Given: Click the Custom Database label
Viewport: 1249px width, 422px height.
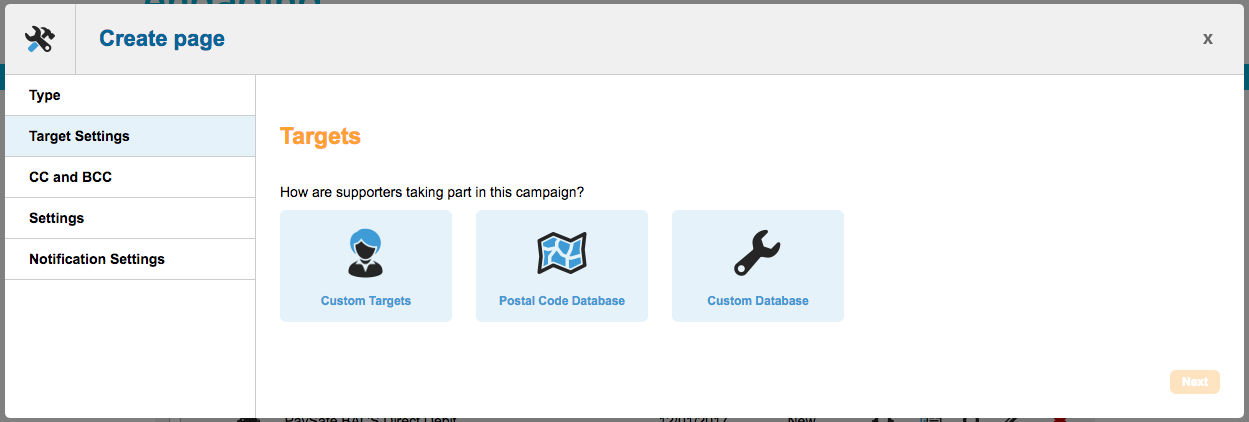Looking at the screenshot, I should click(x=758, y=301).
